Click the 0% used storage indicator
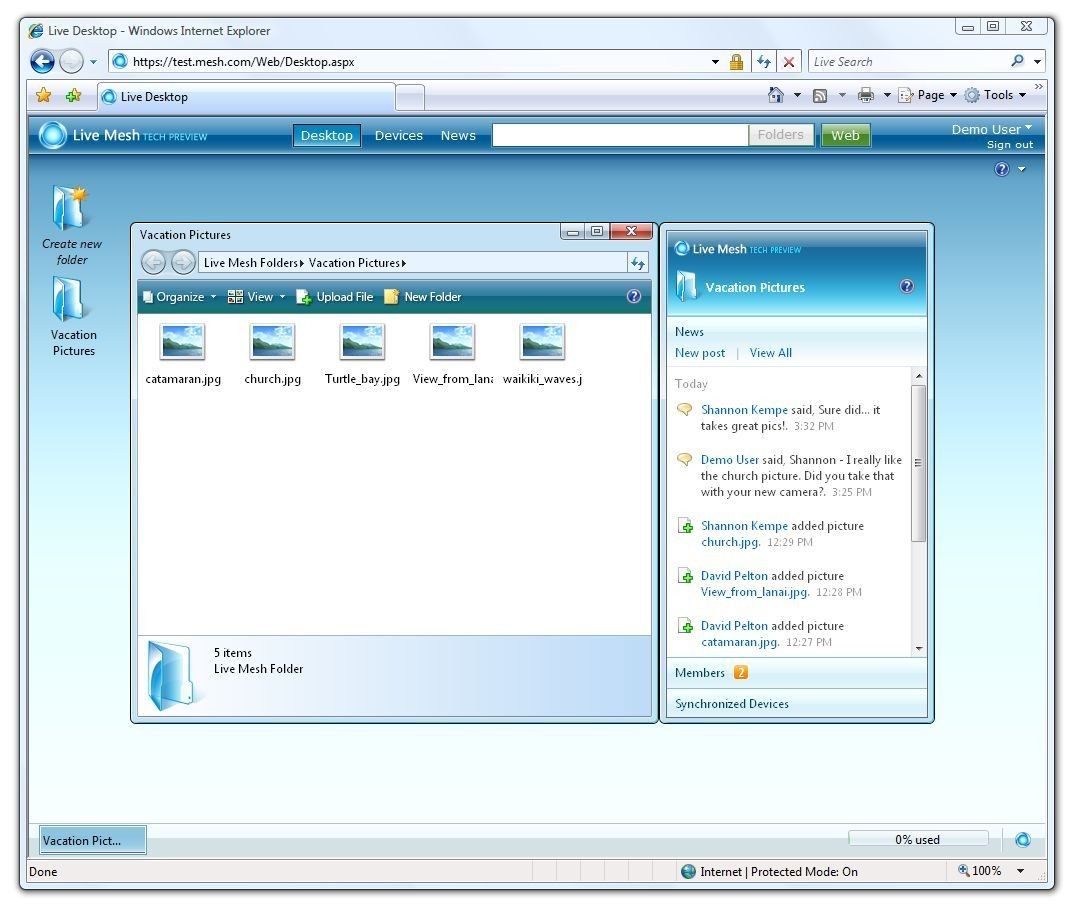This screenshot has width=1071, height=906. coord(916,839)
